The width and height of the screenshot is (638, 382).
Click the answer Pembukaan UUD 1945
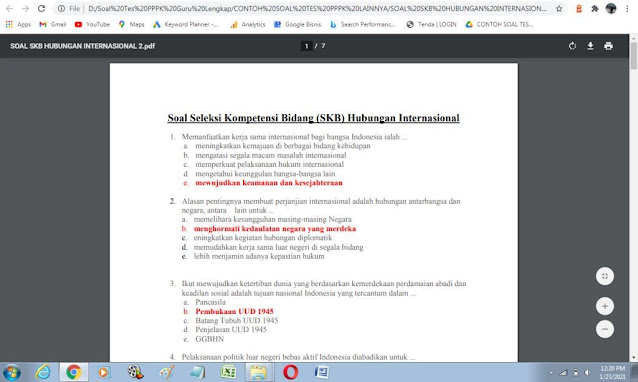click(234, 312)
